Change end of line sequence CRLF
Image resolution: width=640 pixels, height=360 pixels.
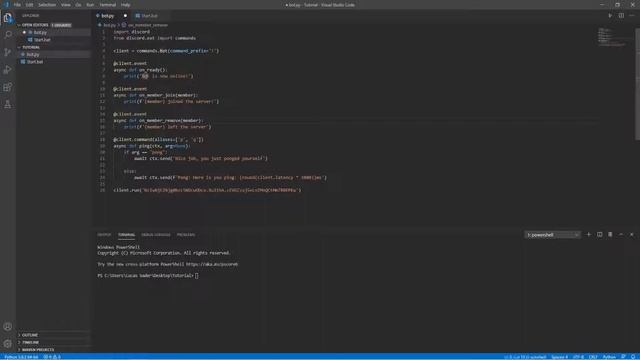[593, 357]
